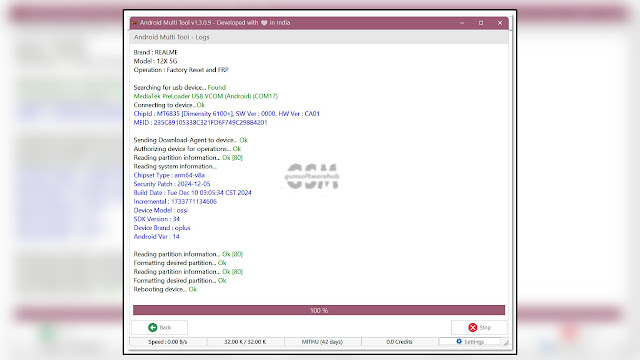Viewport: 640px width, 360px height.
Task: Click 'Connecting to device' log line
Action: 169,105
